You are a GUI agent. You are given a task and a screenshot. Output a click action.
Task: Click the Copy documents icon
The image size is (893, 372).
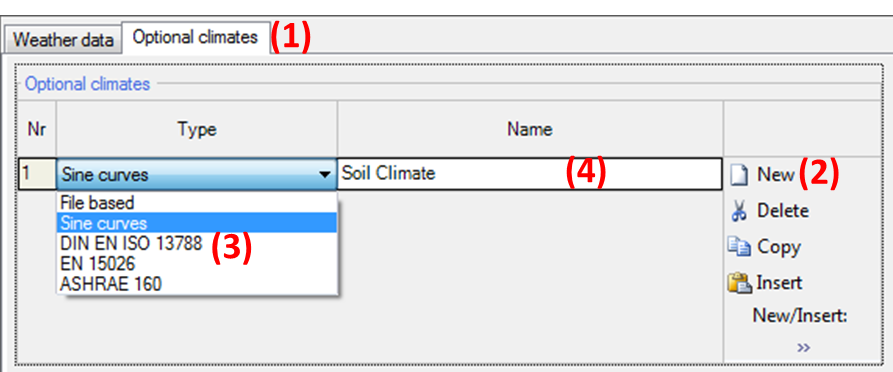739,247
